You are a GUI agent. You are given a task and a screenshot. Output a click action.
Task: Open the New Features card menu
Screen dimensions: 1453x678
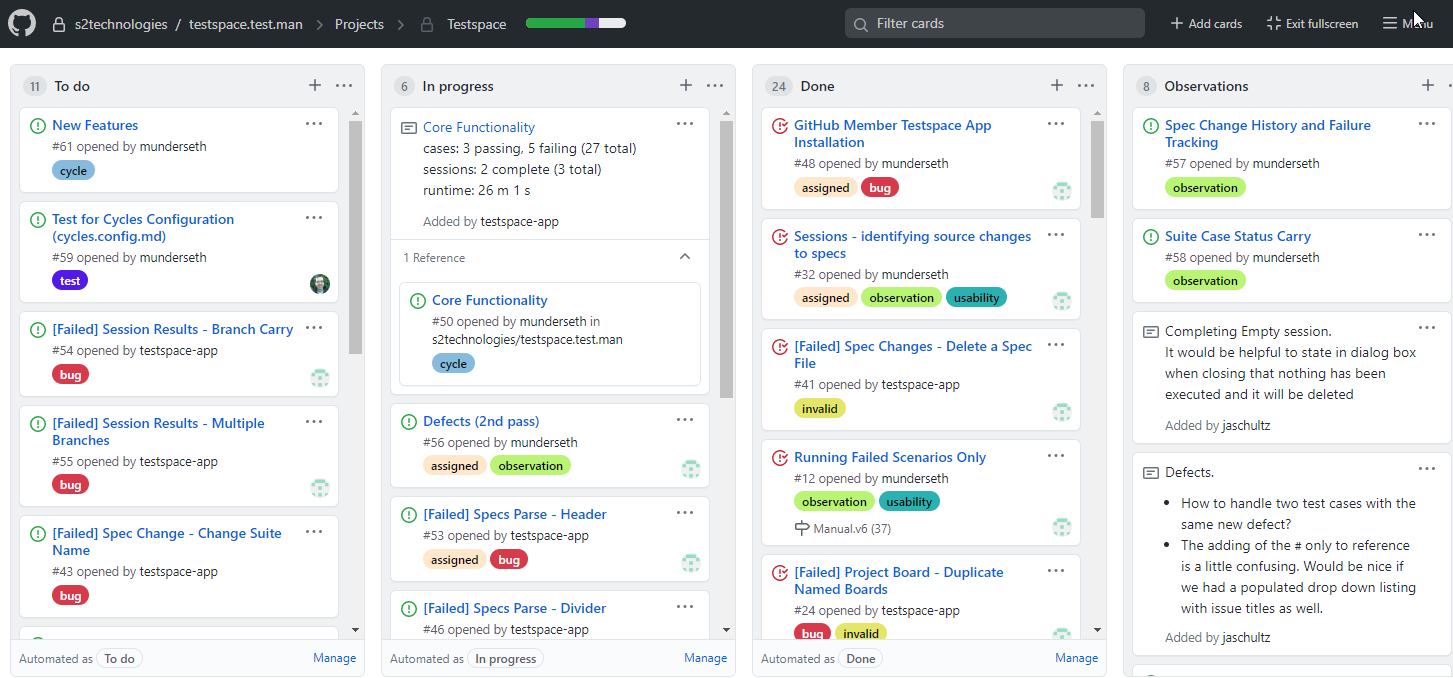314,124
